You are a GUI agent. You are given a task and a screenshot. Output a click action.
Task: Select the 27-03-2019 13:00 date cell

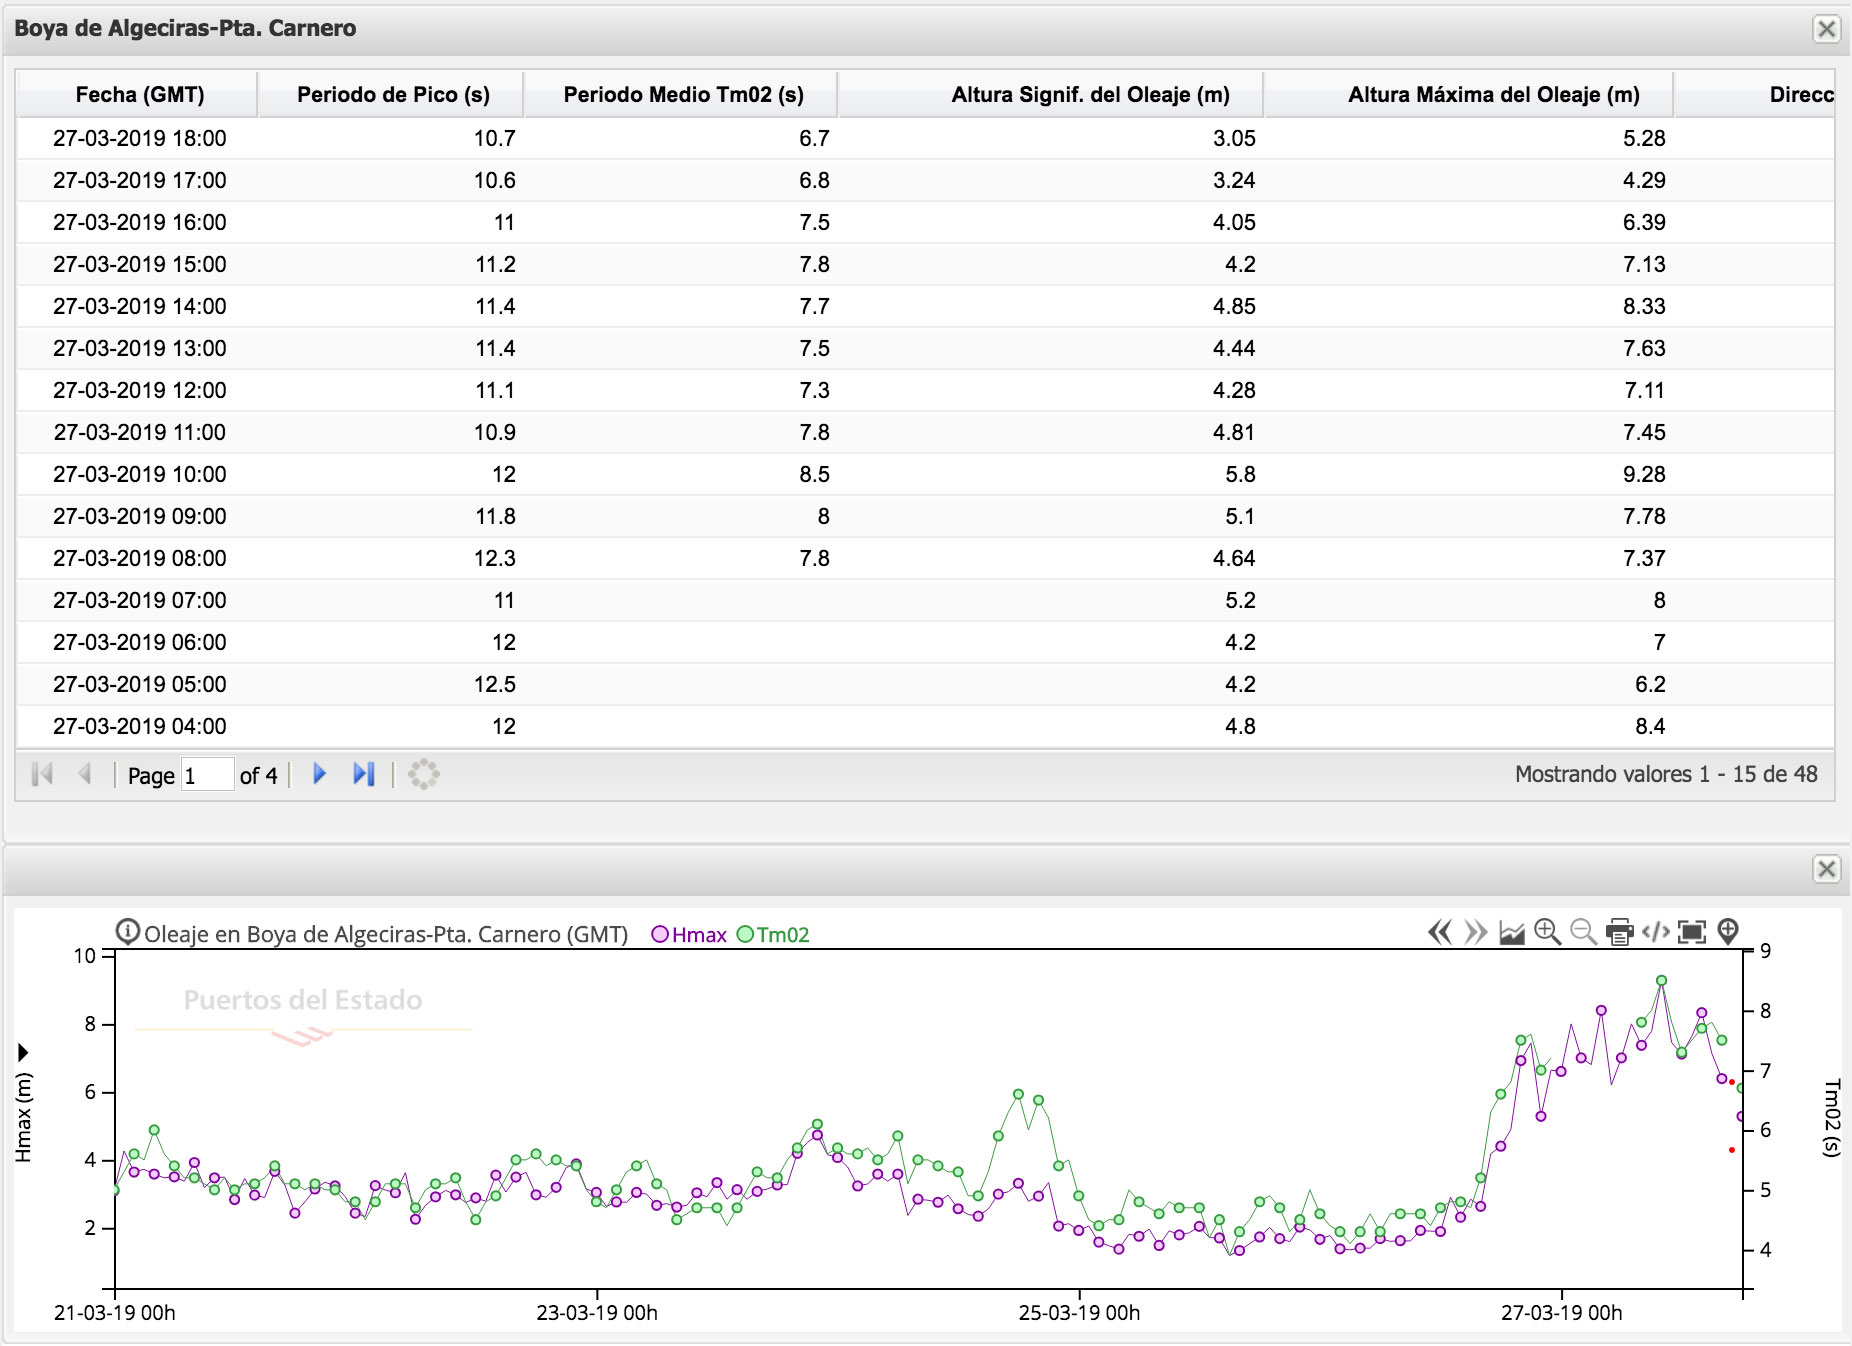point(139,348)
